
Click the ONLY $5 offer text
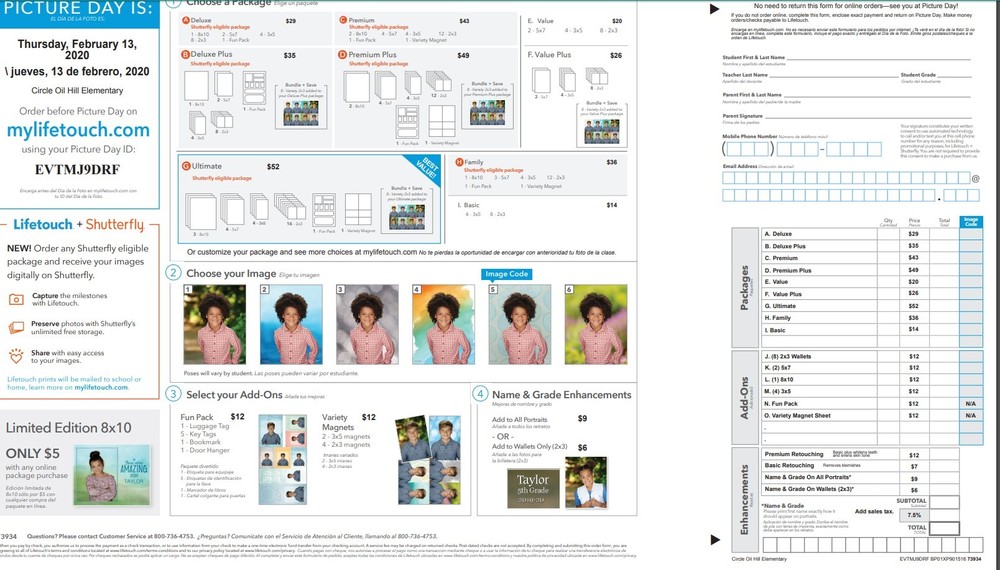pyautogui.click(x=33, y=453)
